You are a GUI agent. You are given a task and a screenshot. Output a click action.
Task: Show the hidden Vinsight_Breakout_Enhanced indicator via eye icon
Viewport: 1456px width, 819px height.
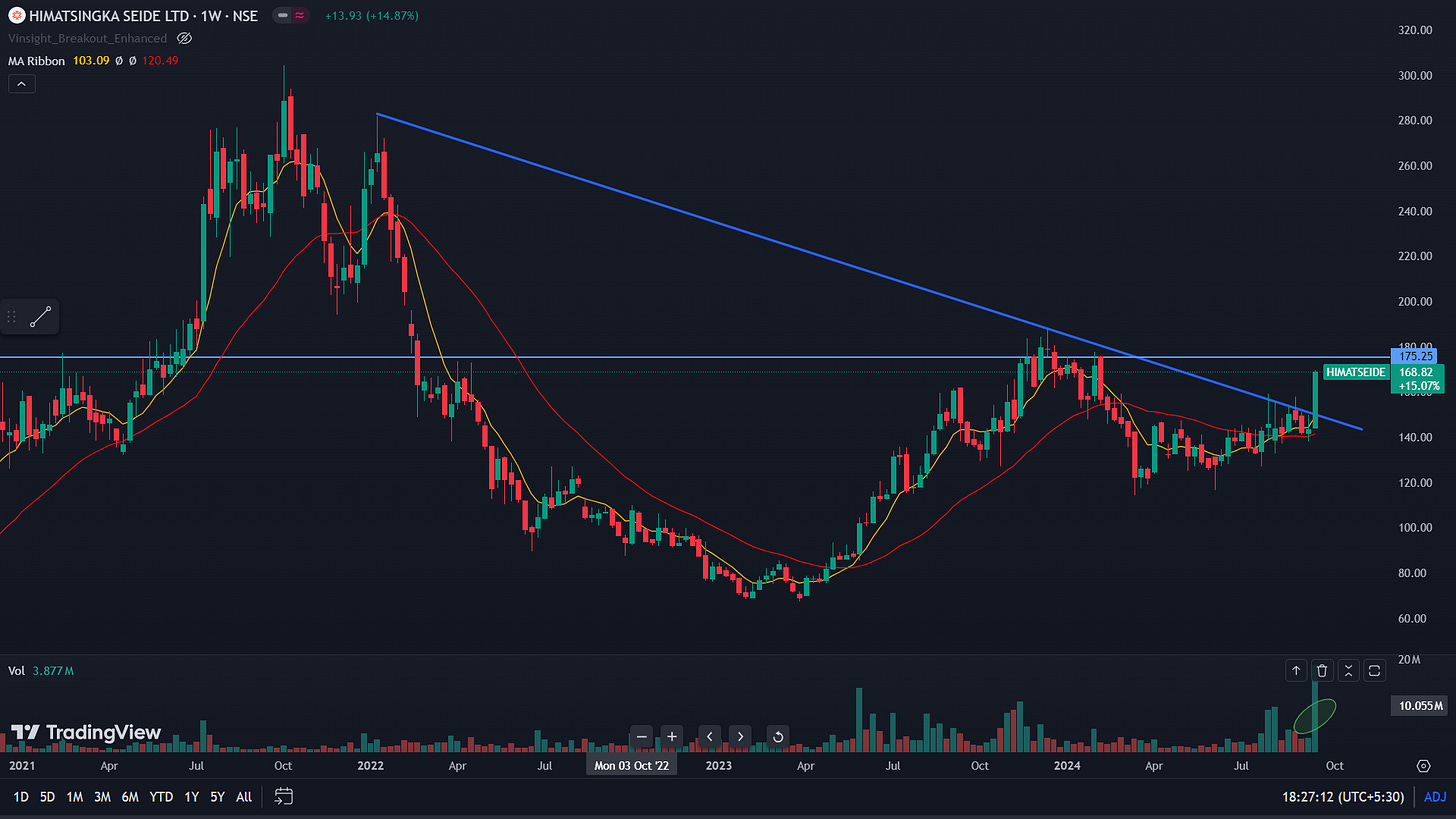pyautogui.click(x=184, y=38)
